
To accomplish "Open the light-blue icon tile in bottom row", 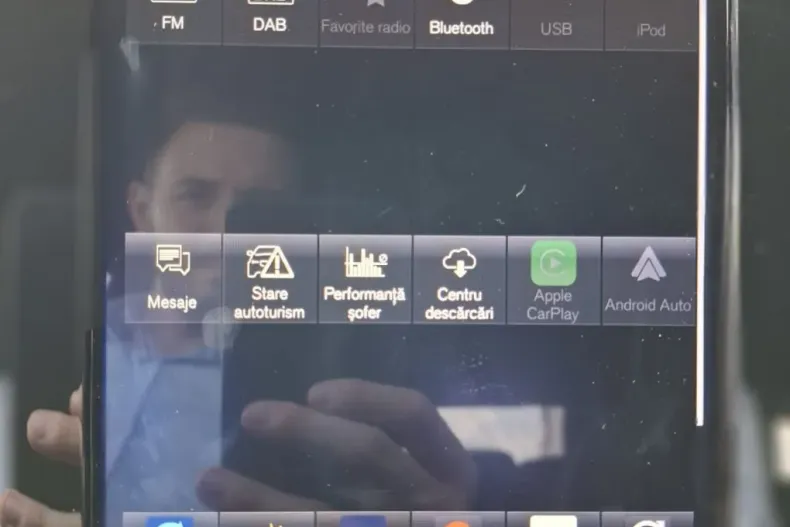I will tap(170, 520).
